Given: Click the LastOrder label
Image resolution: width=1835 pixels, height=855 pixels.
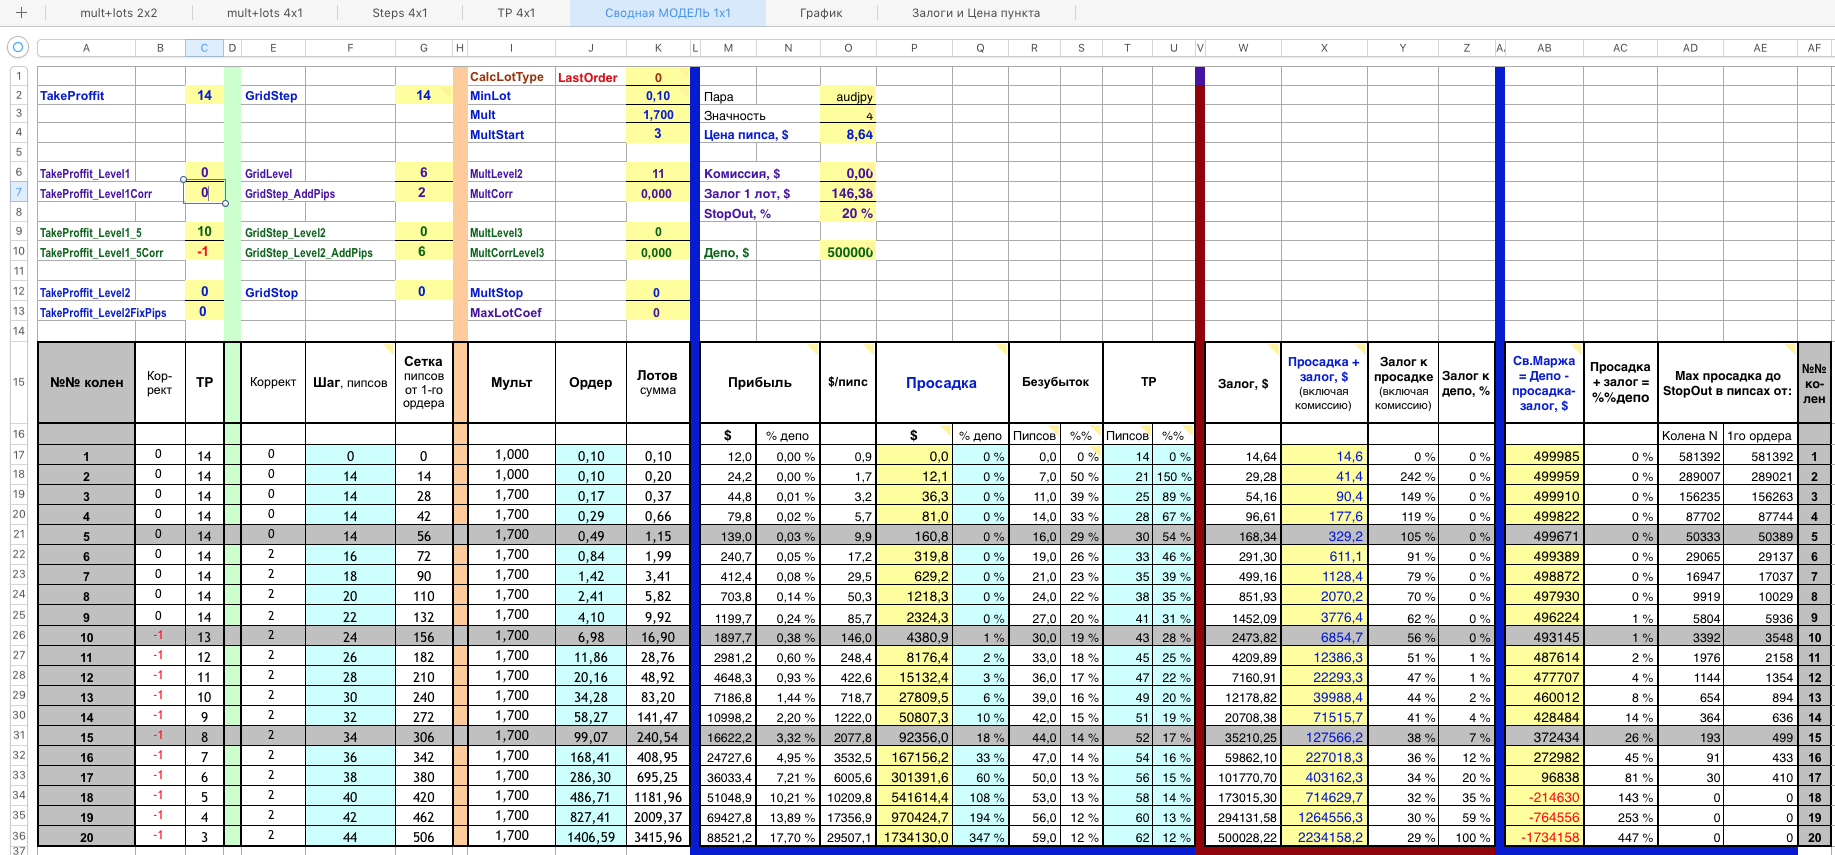Looking at the screenshot, I should (x=588, y=78).
